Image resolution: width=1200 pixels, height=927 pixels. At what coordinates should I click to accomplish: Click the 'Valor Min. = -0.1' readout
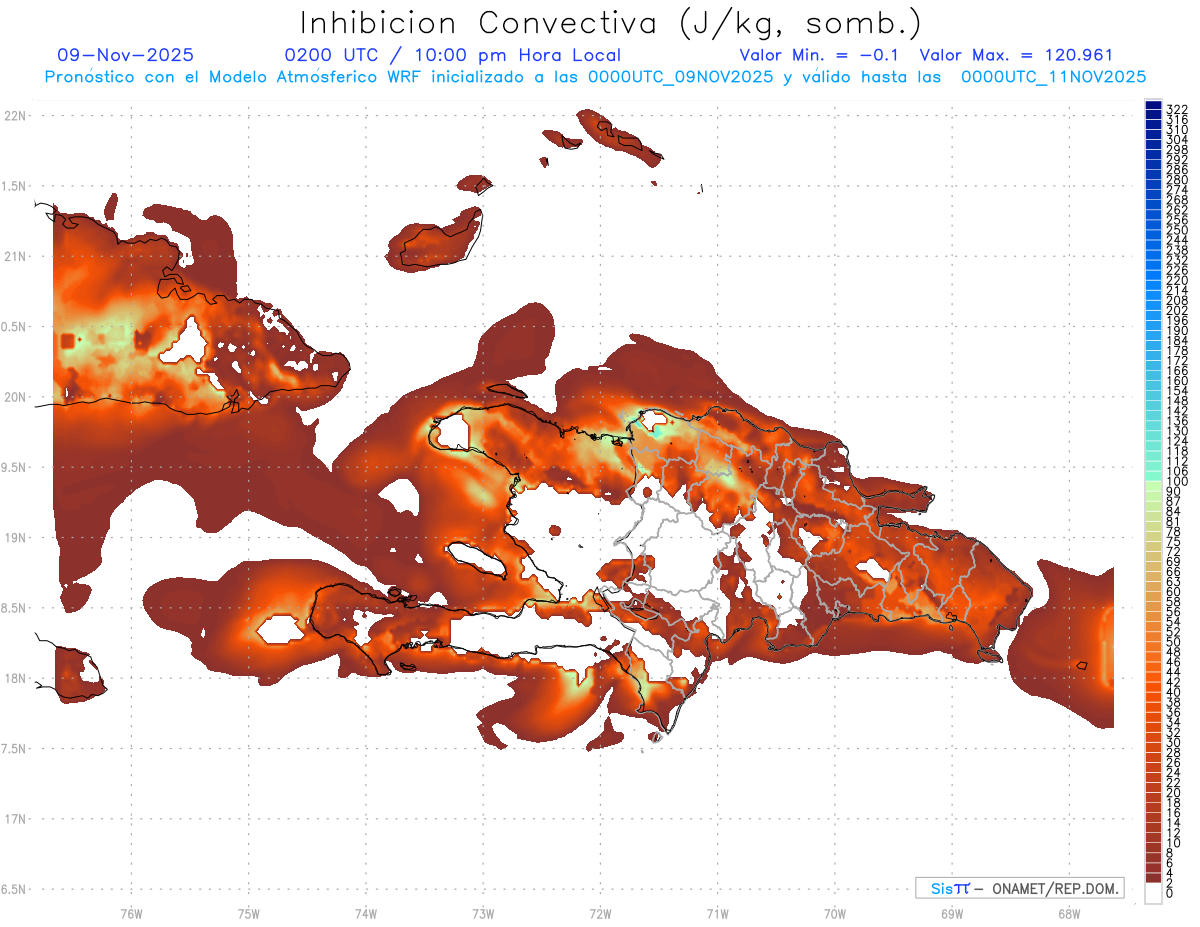click(820, 56)
